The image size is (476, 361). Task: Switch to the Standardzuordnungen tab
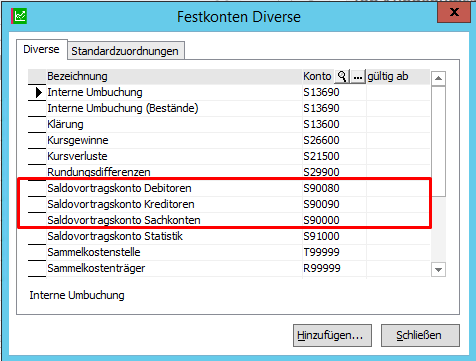(125, 51)
